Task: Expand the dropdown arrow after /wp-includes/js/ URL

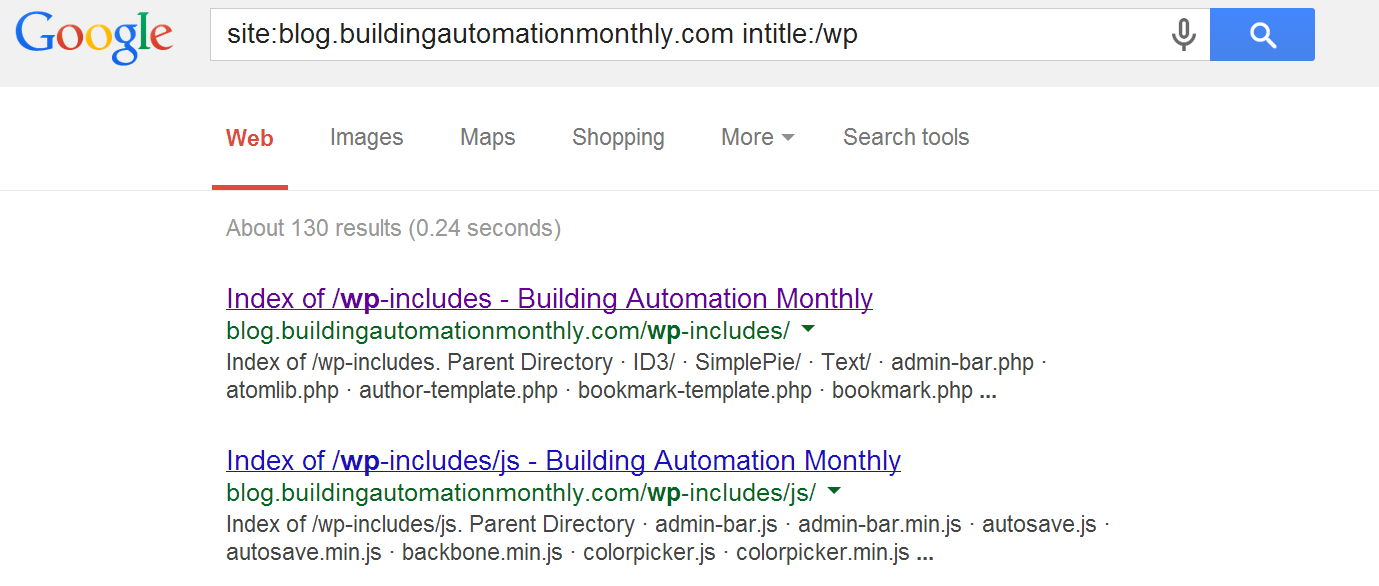Action: [x=834, y=491]
